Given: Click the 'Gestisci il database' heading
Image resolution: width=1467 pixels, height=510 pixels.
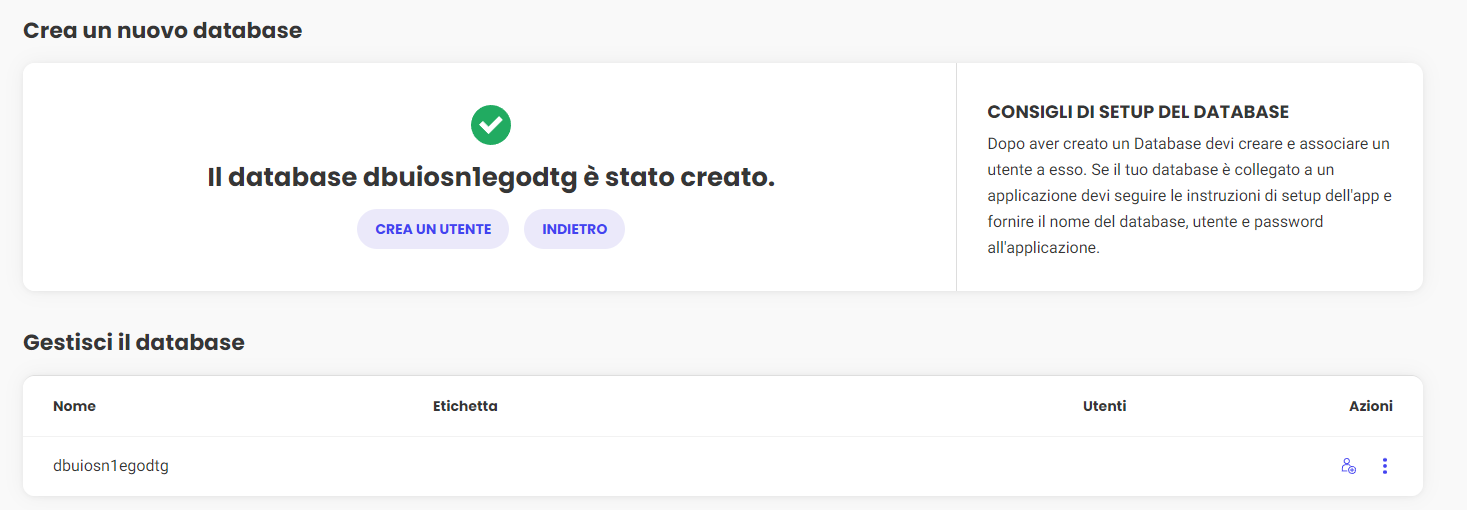Looking at the screenshot, I should [134, 343].
